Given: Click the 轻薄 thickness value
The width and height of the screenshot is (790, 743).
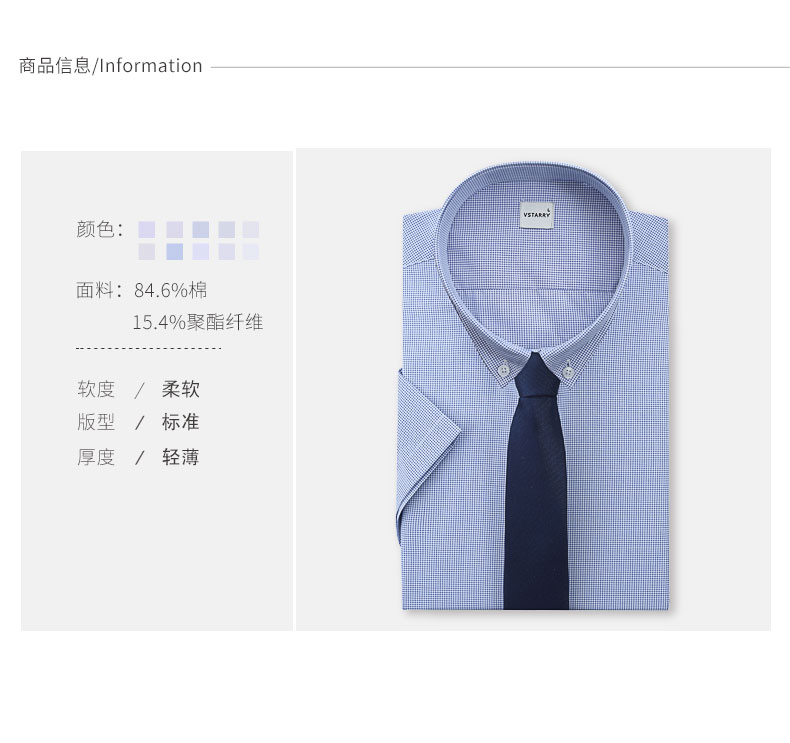Looking at the screenshot, I should (180, 457).
